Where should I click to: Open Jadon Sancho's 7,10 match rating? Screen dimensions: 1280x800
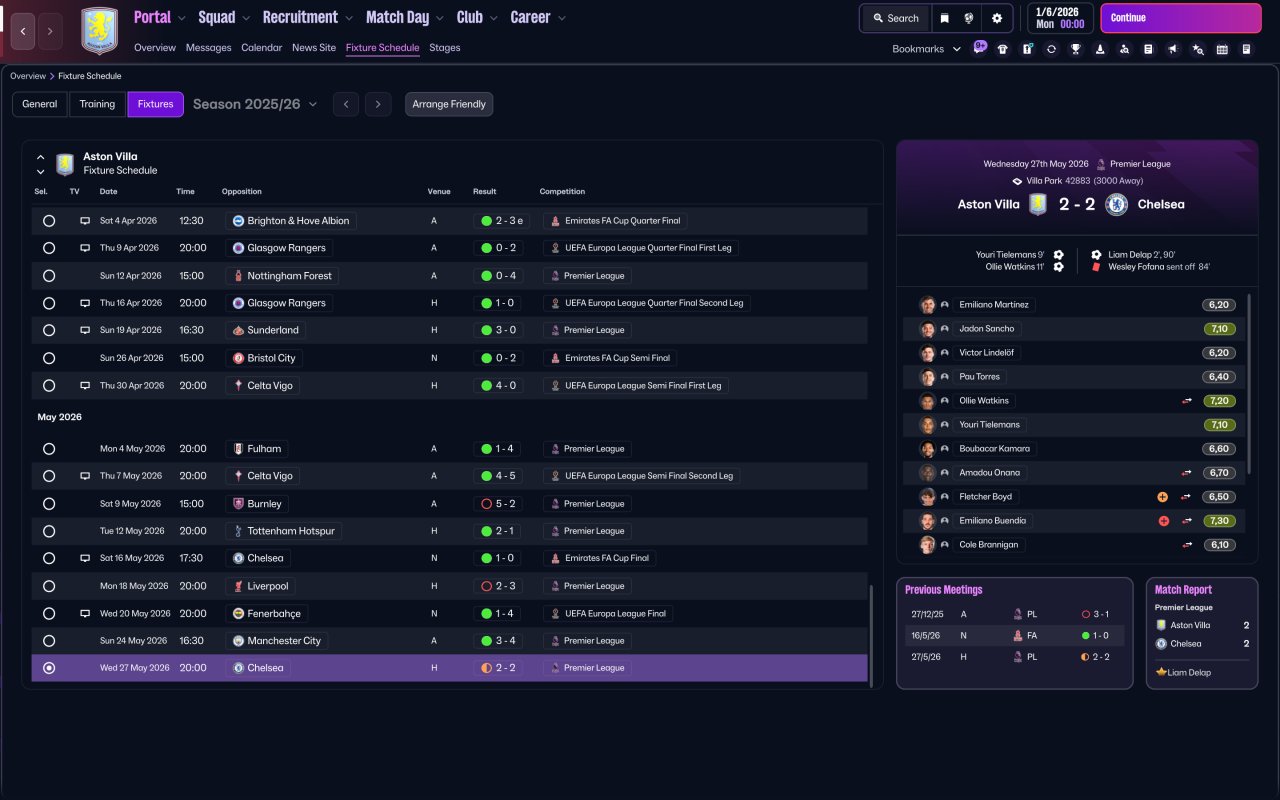pos(1219,329)
